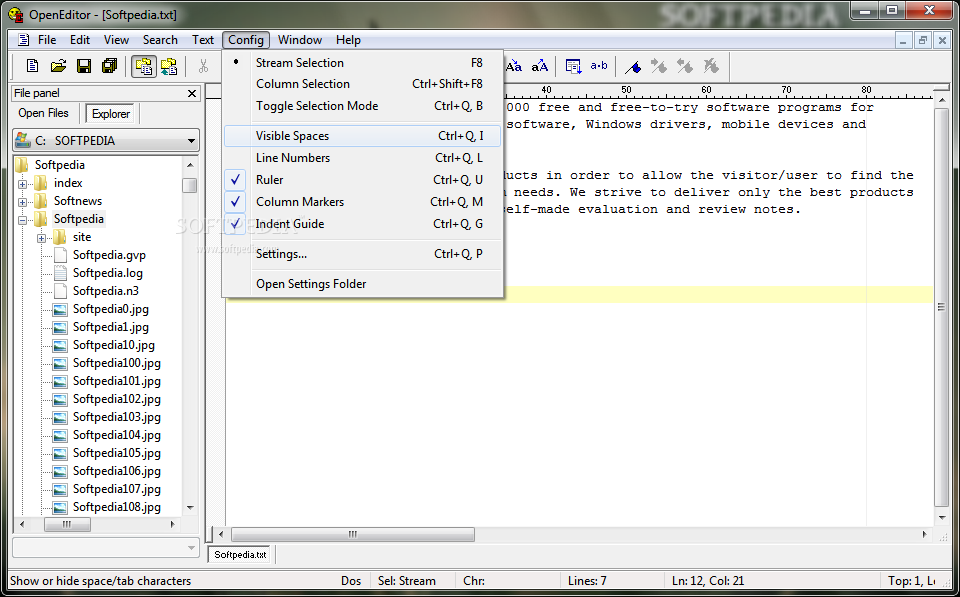This screenshot has width=960, height=597.
Task: Click the Open file folder icon
Action: pos(58,66)
